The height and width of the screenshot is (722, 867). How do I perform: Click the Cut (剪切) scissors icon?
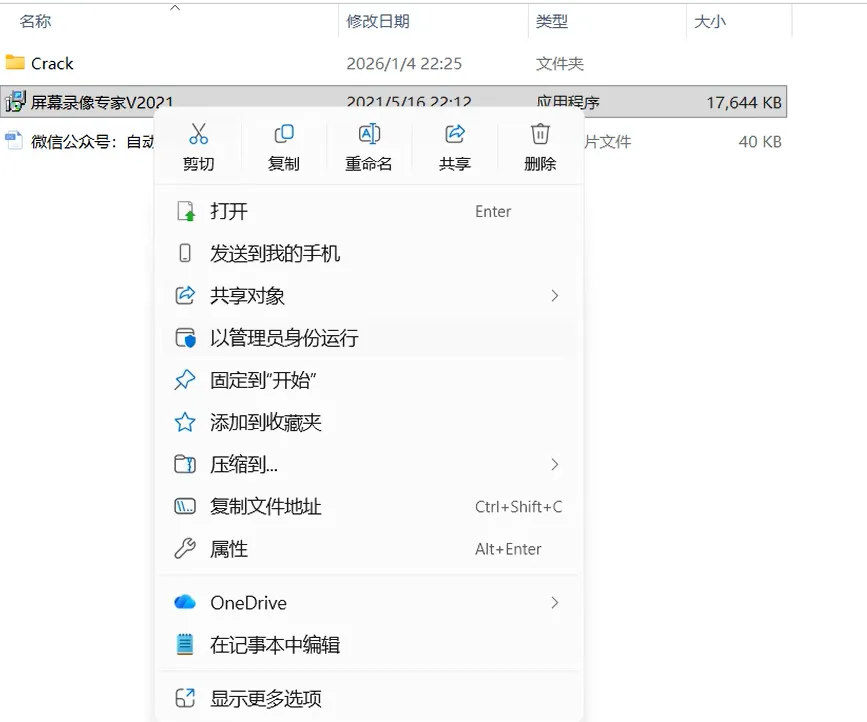pos(199,134)
